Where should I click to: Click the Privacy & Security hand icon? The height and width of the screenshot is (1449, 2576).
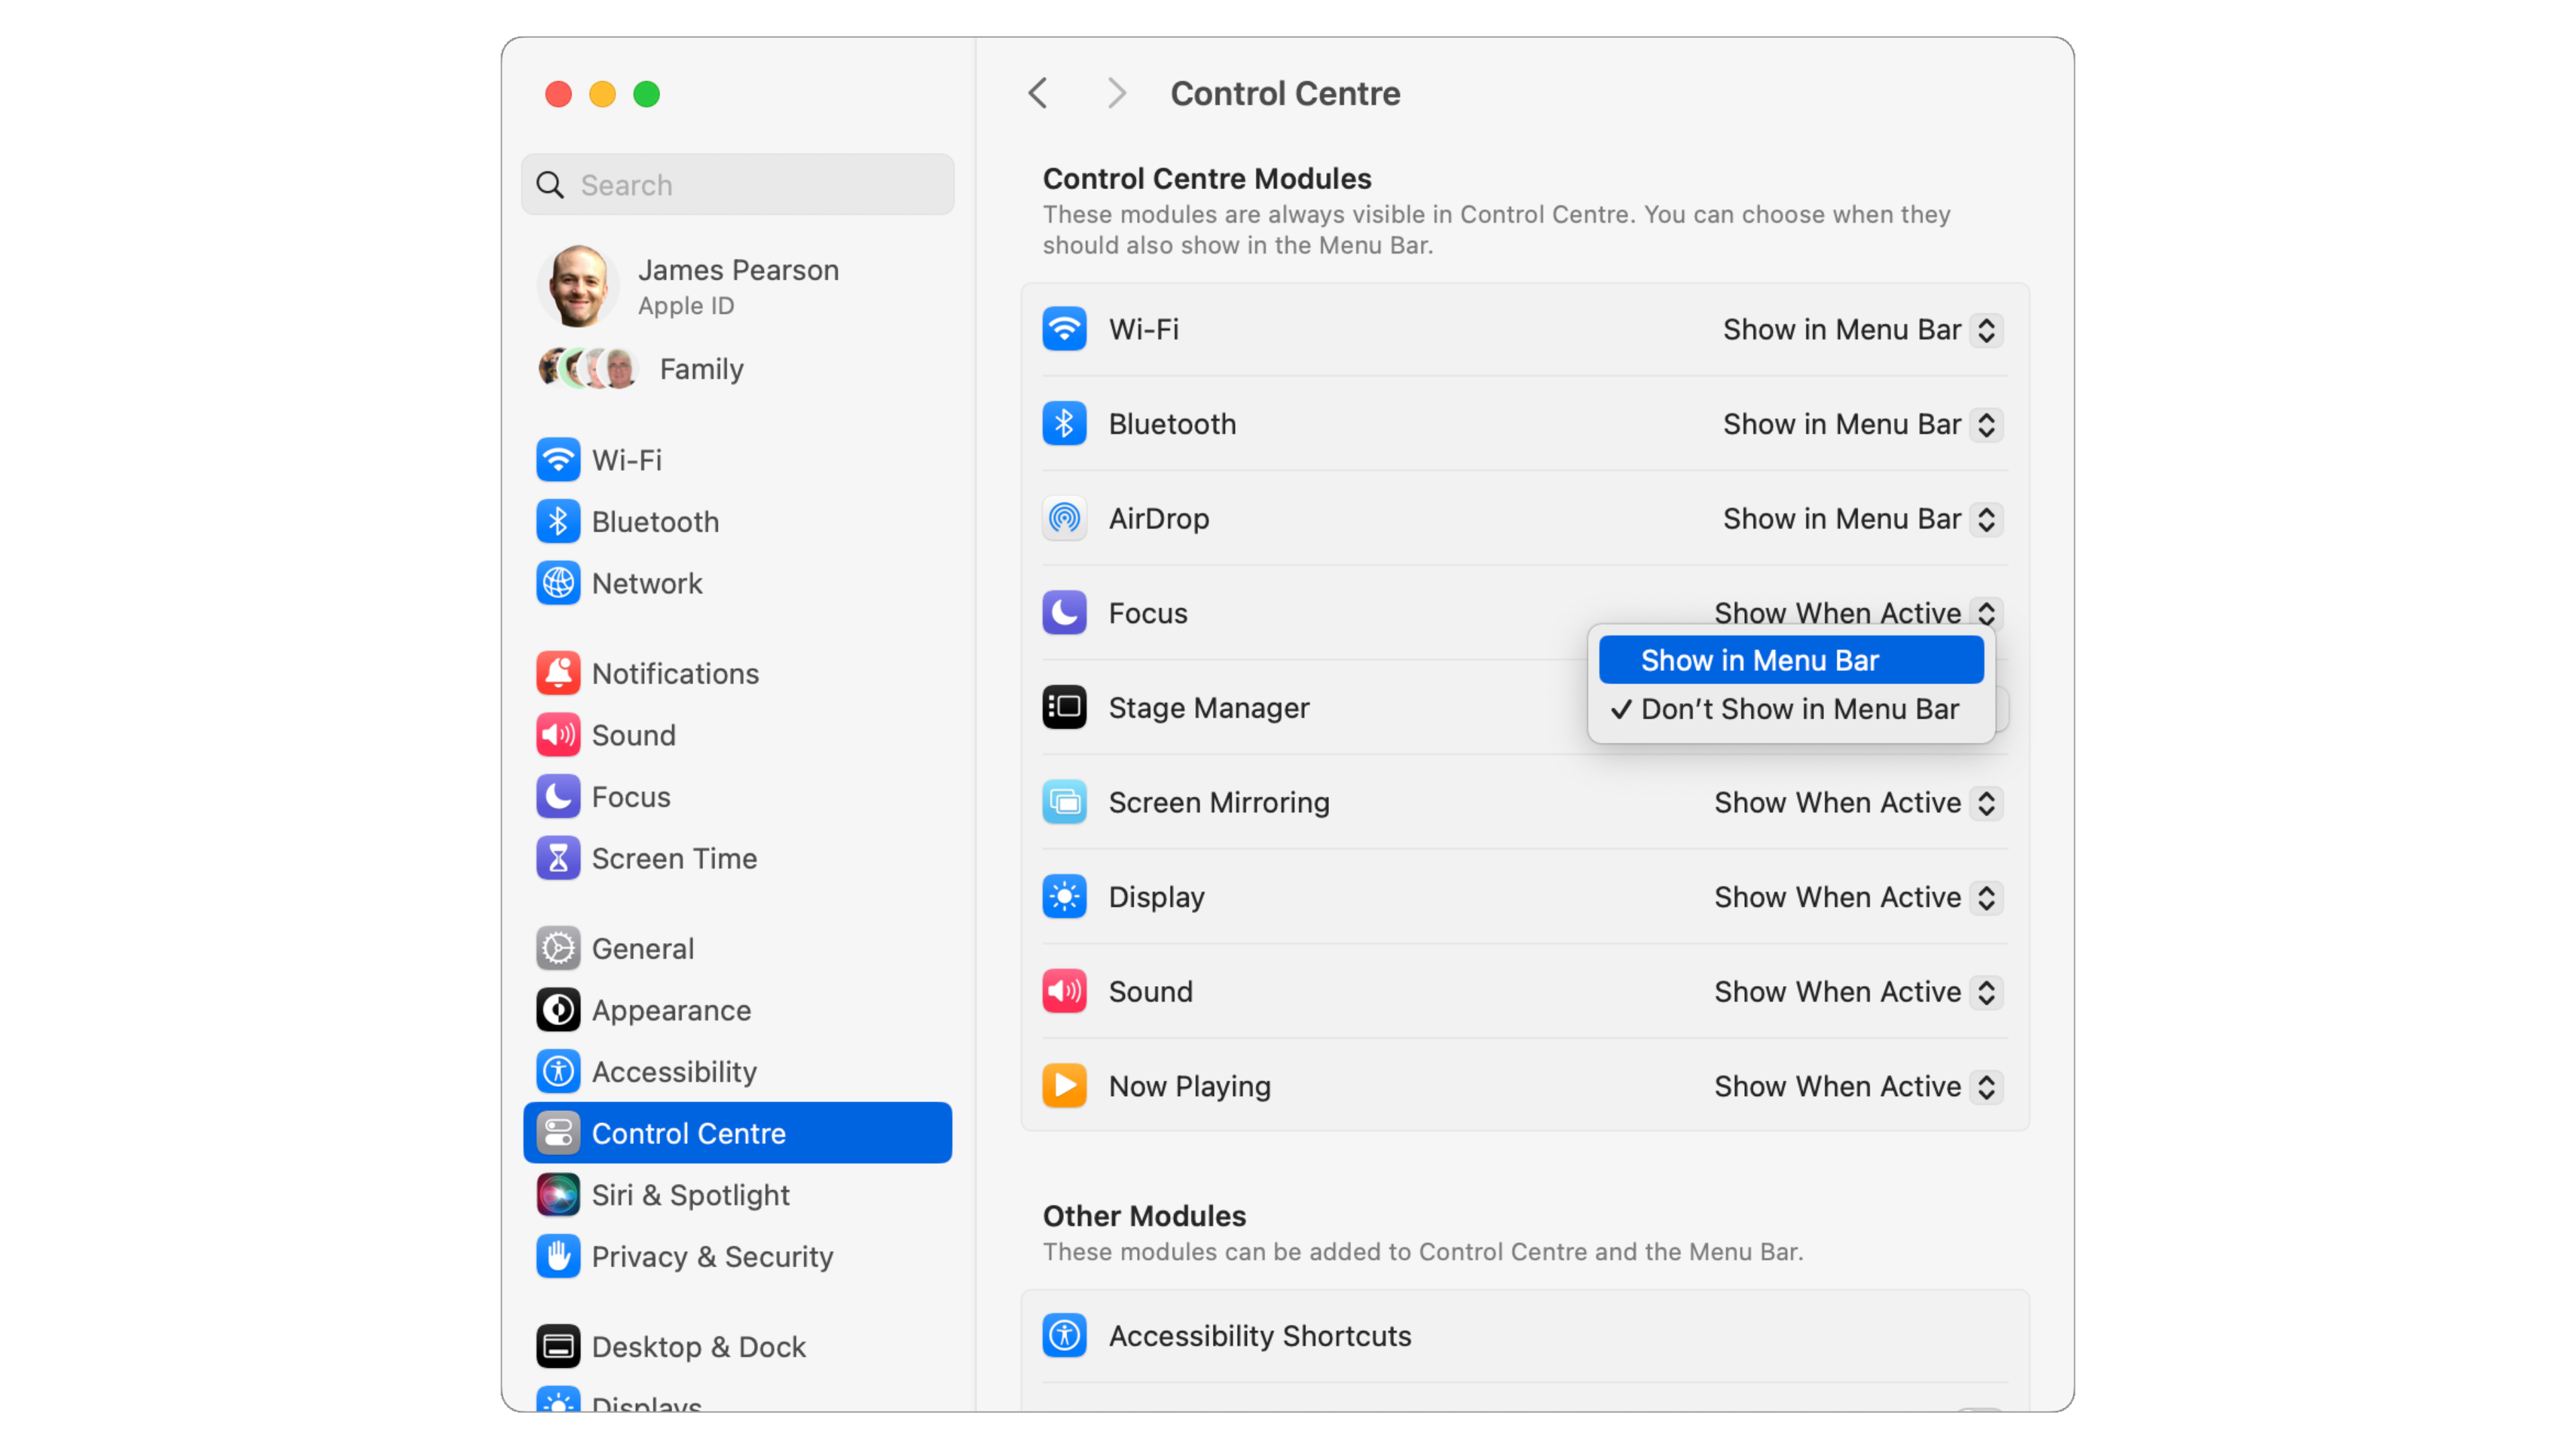point(557,1256)
